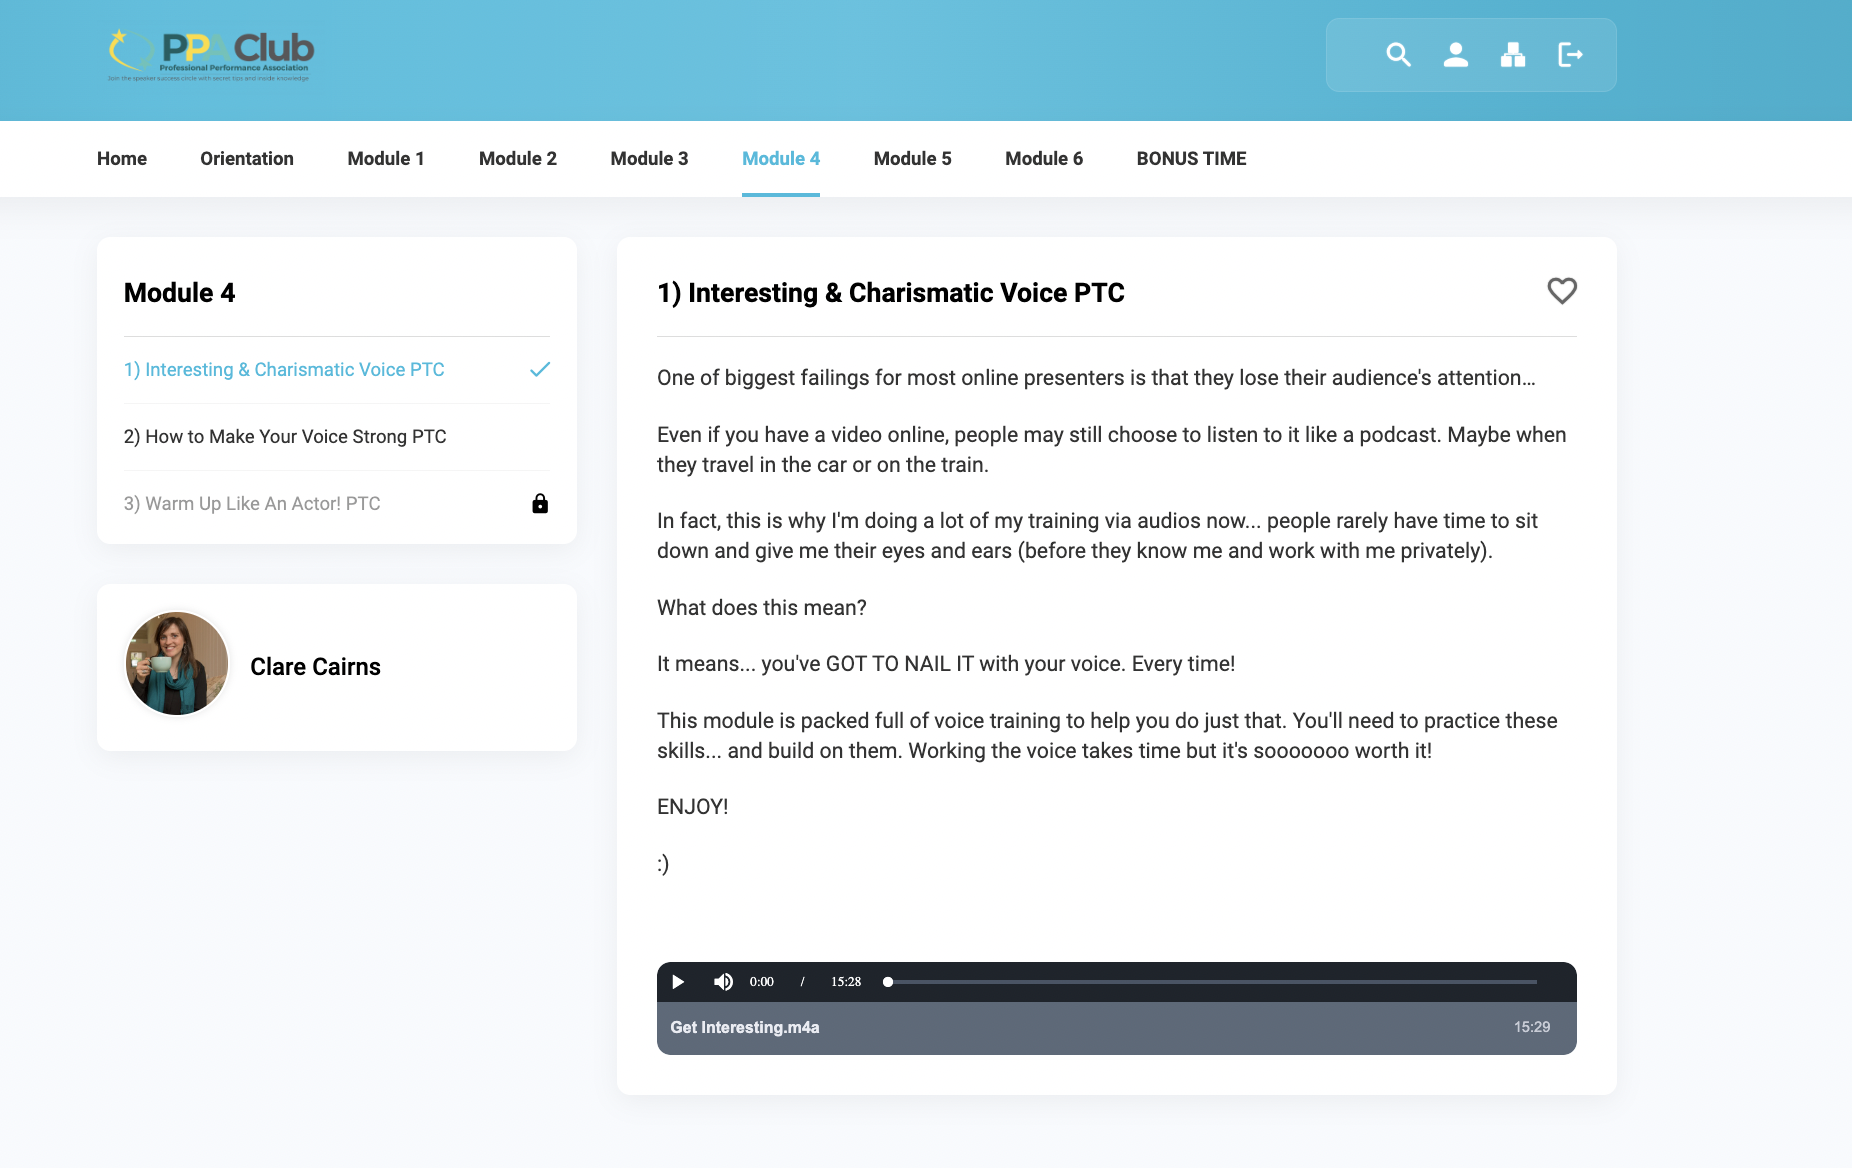Open the Orientation tab
The height and width of the screenshot is (1168, 1852).
click(x=247, y=159)
